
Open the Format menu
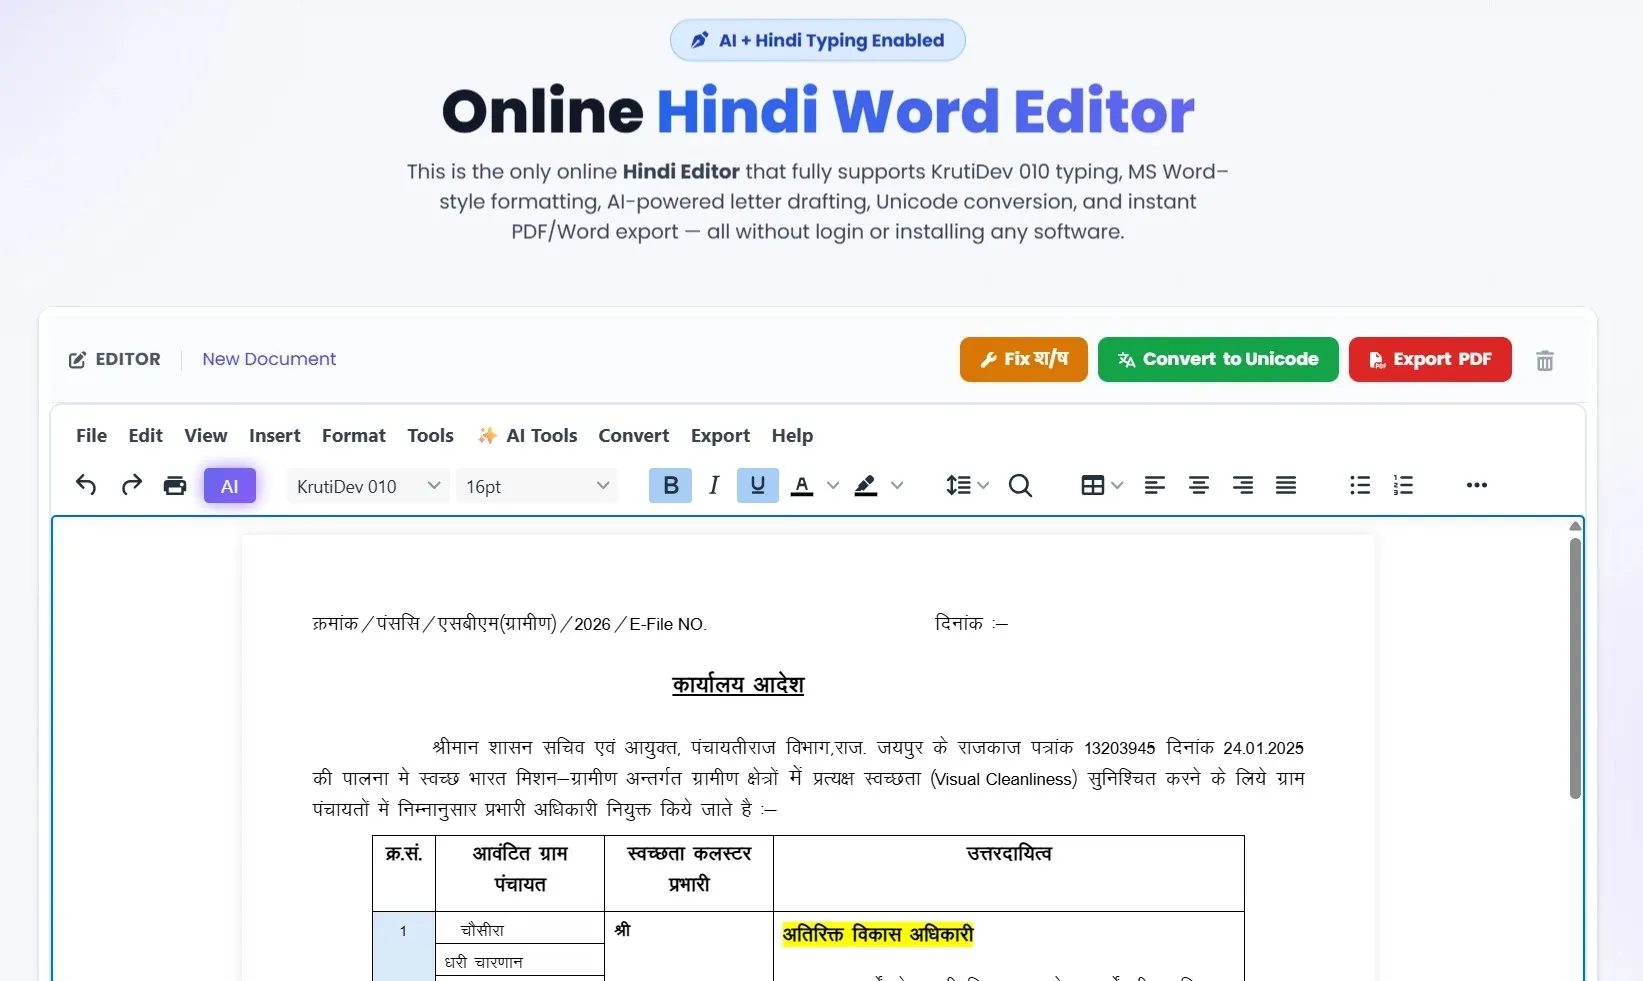[353, 435]
